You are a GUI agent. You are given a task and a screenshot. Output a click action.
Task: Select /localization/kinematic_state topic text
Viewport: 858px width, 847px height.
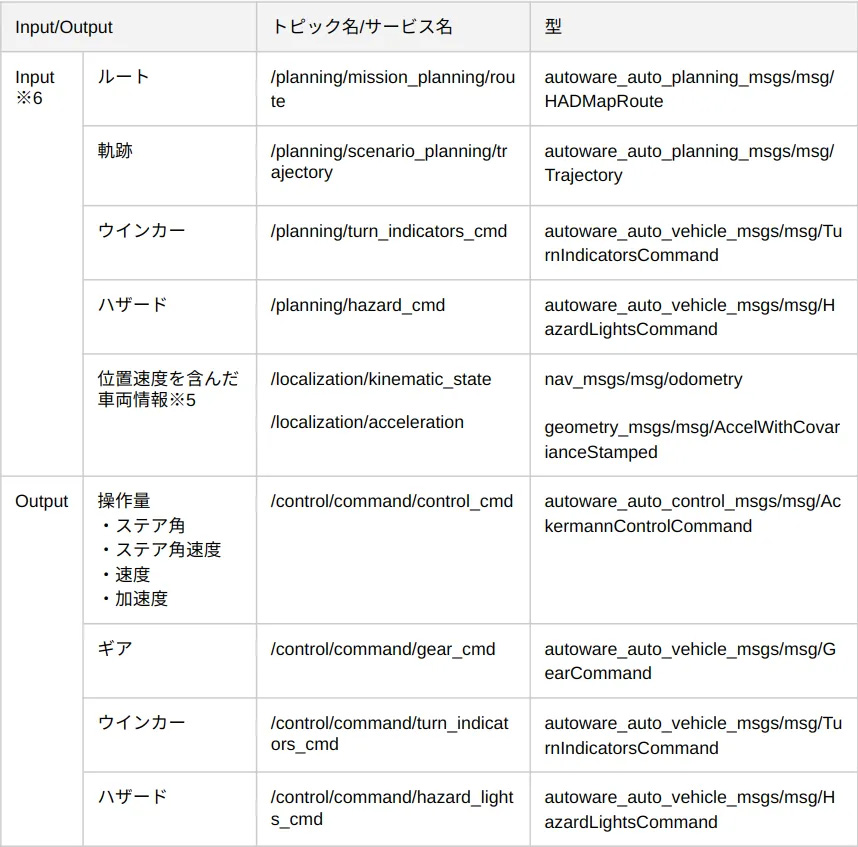[x=381, y=379]
